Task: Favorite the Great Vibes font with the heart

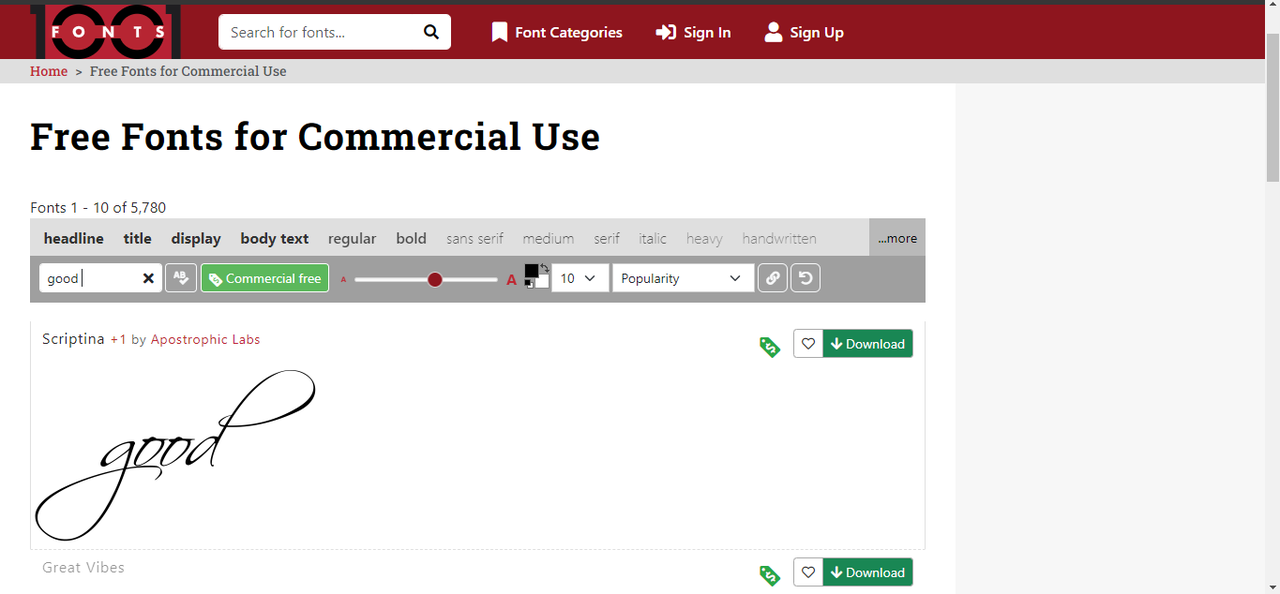Action: [x=808, y=572]
